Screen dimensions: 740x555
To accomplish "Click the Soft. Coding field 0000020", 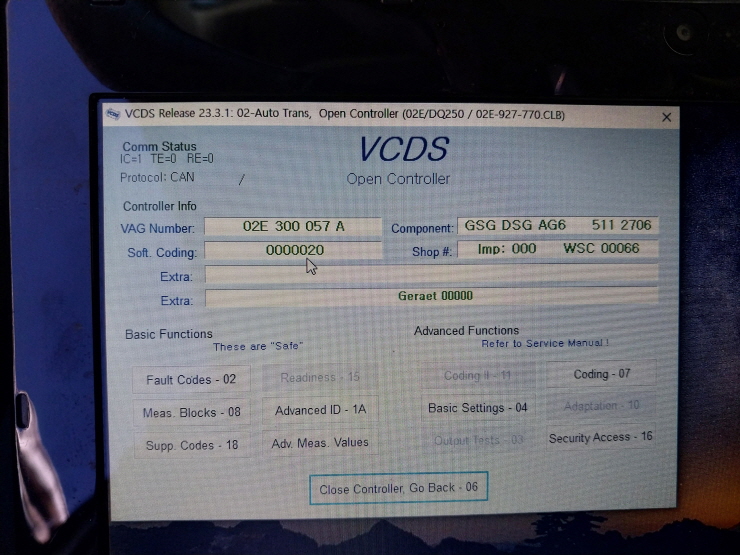I will [294, 250].
